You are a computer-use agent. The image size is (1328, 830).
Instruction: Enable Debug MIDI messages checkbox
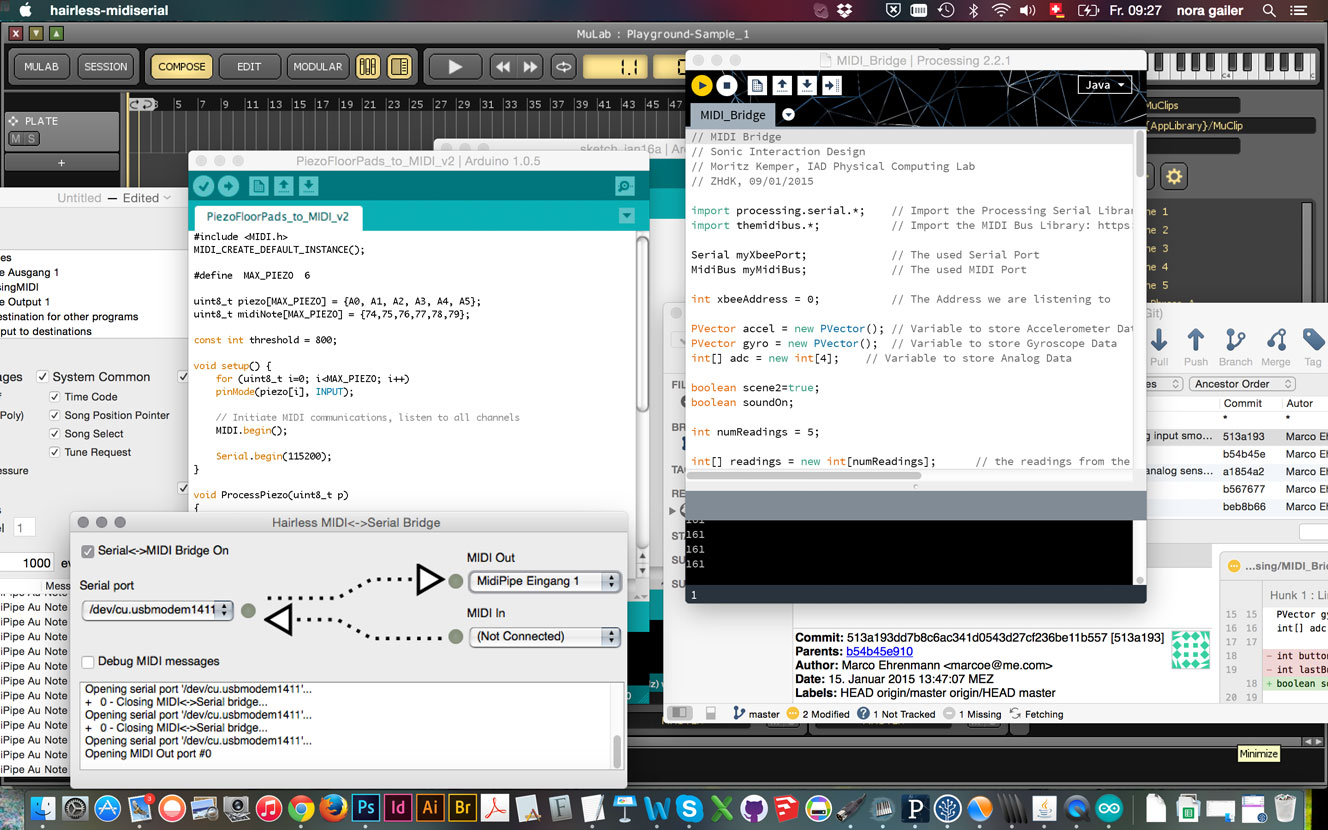88,662
